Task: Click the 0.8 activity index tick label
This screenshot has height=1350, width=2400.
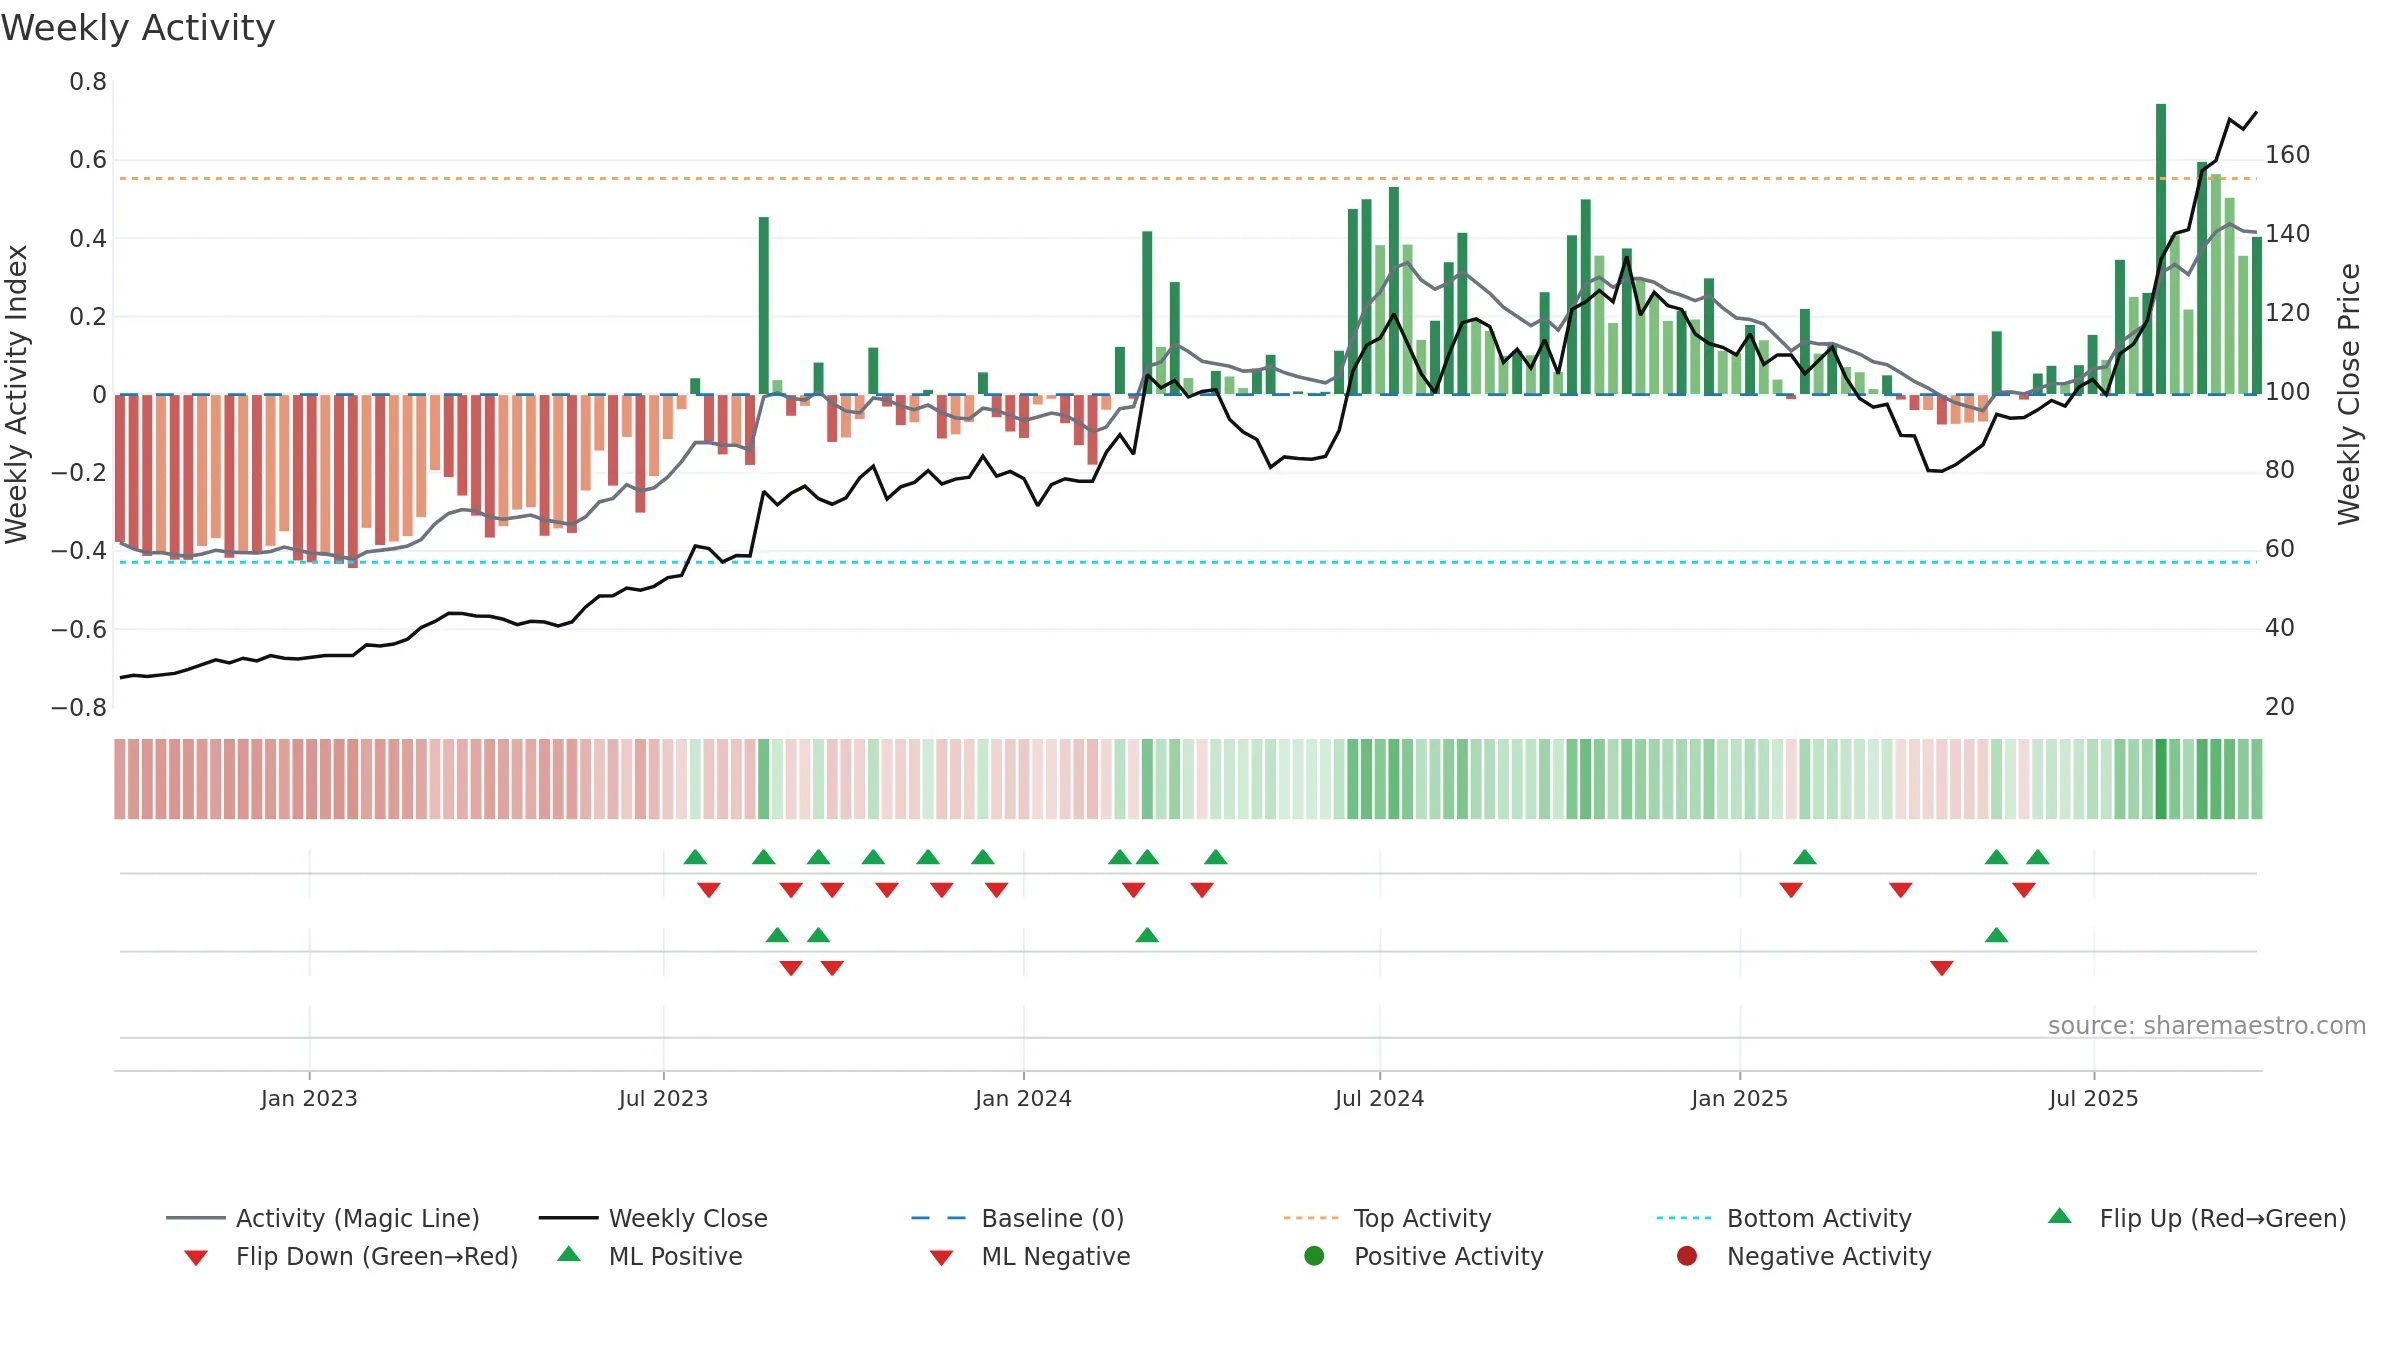Action: [88, 82]
